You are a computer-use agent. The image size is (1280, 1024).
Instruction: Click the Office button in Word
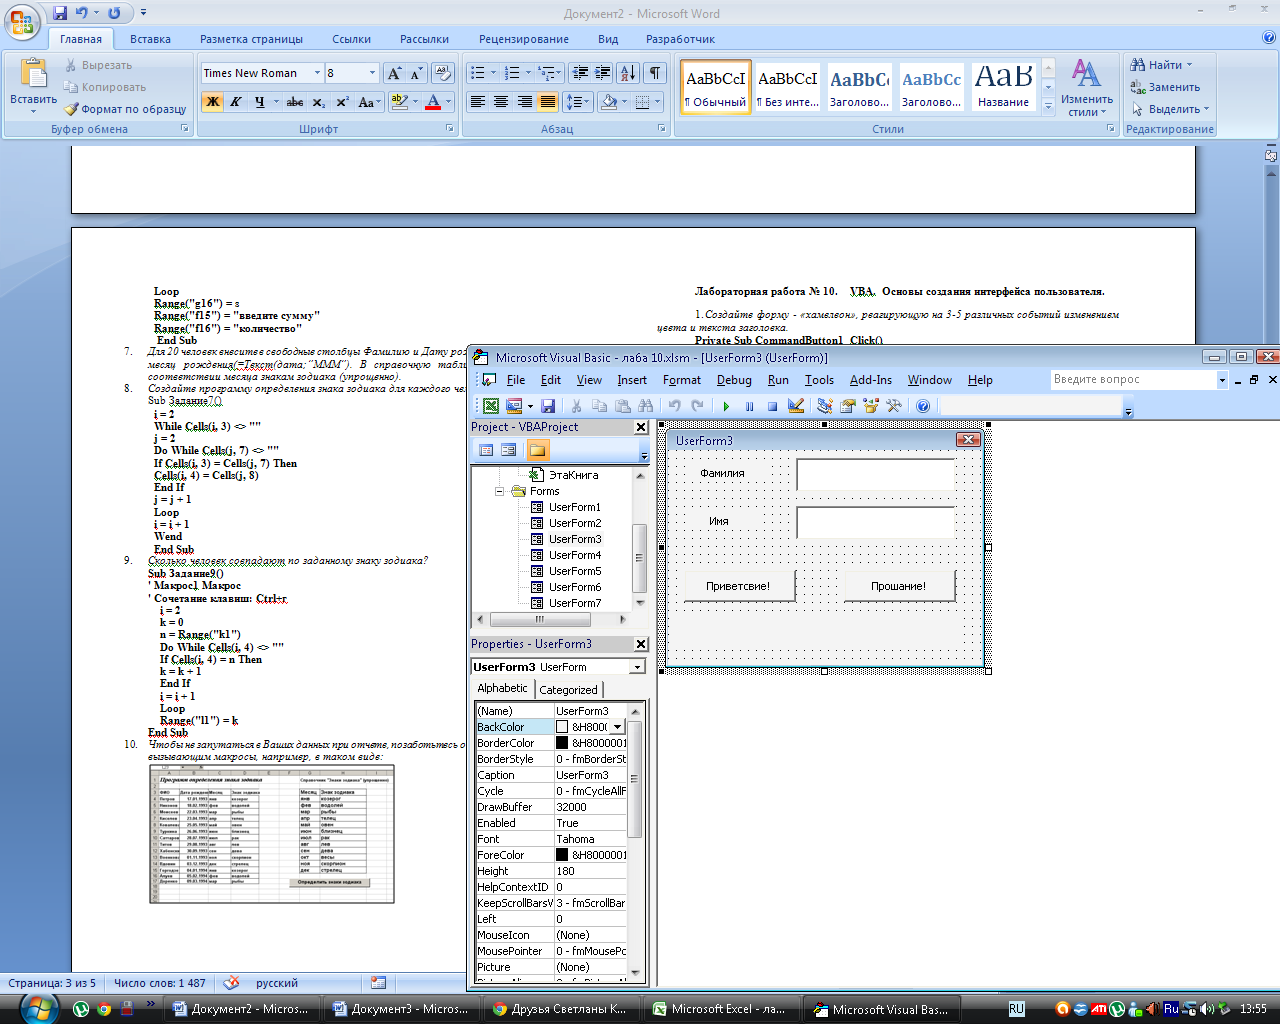(23, 22)
